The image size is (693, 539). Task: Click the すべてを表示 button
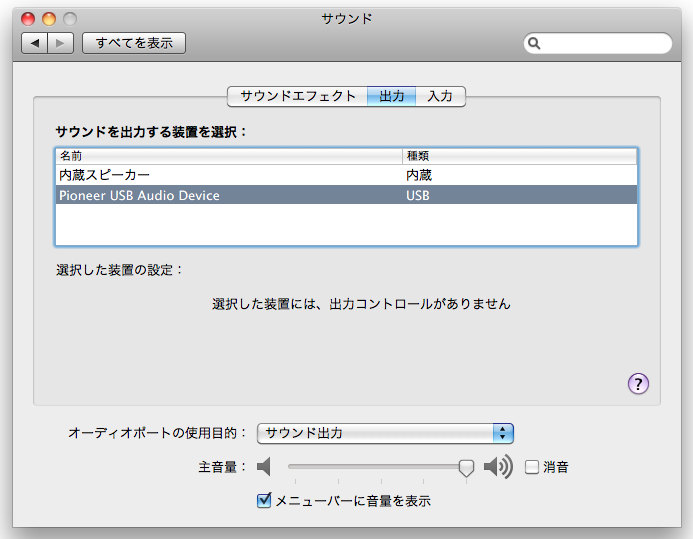[x=134, y=43]
